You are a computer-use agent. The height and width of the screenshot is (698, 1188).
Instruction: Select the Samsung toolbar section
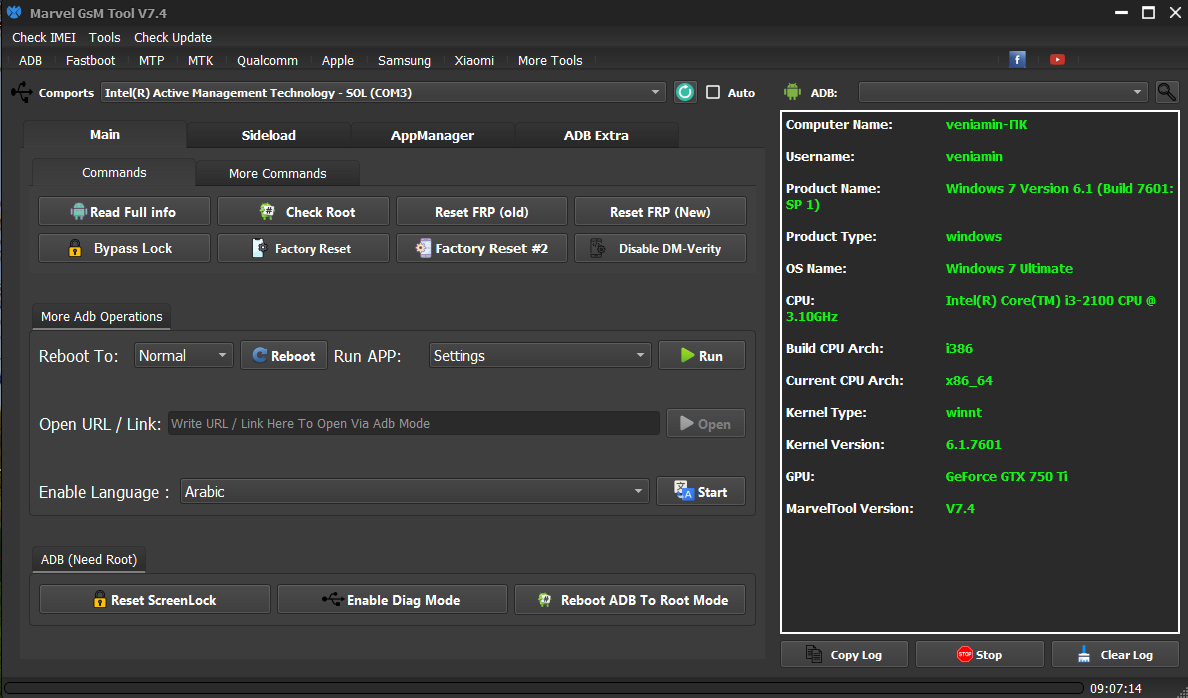coord(405,61)
